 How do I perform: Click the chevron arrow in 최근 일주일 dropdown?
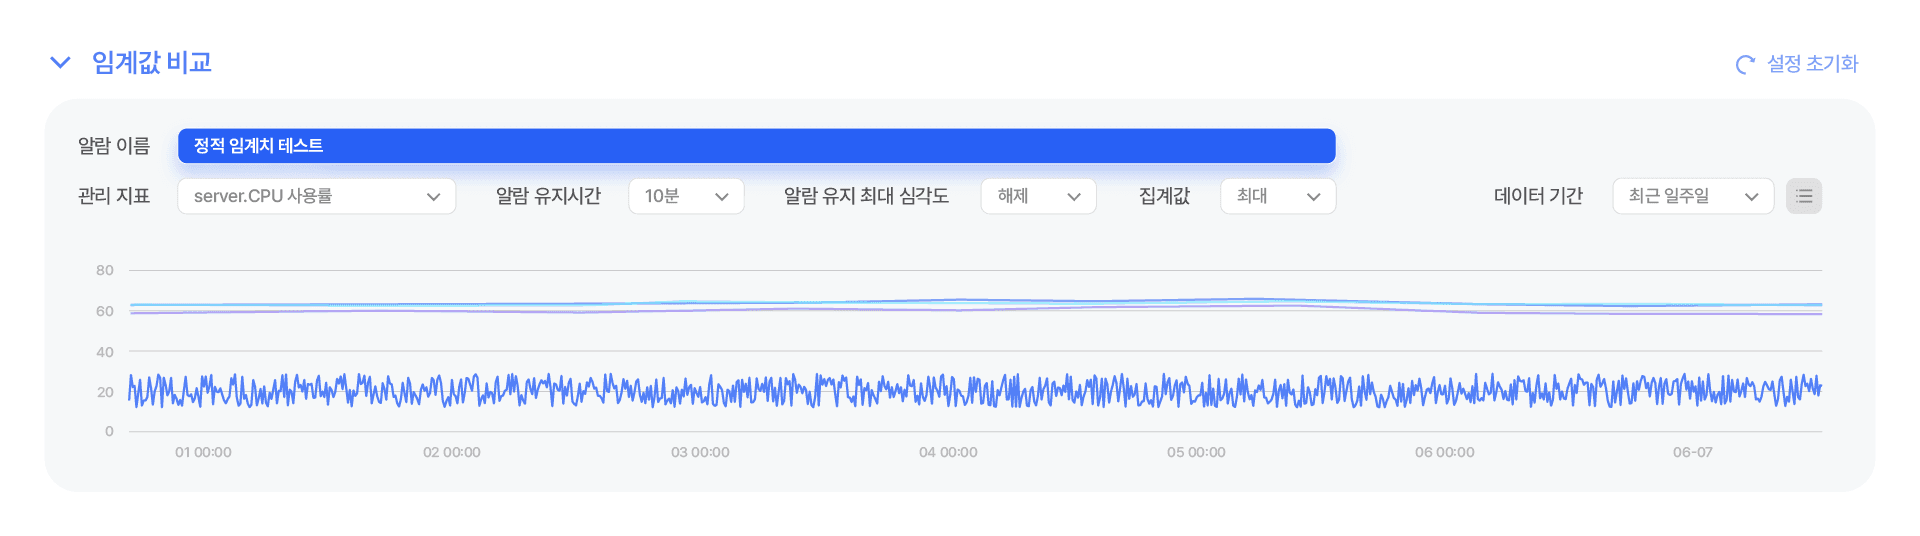[1752, 197]
